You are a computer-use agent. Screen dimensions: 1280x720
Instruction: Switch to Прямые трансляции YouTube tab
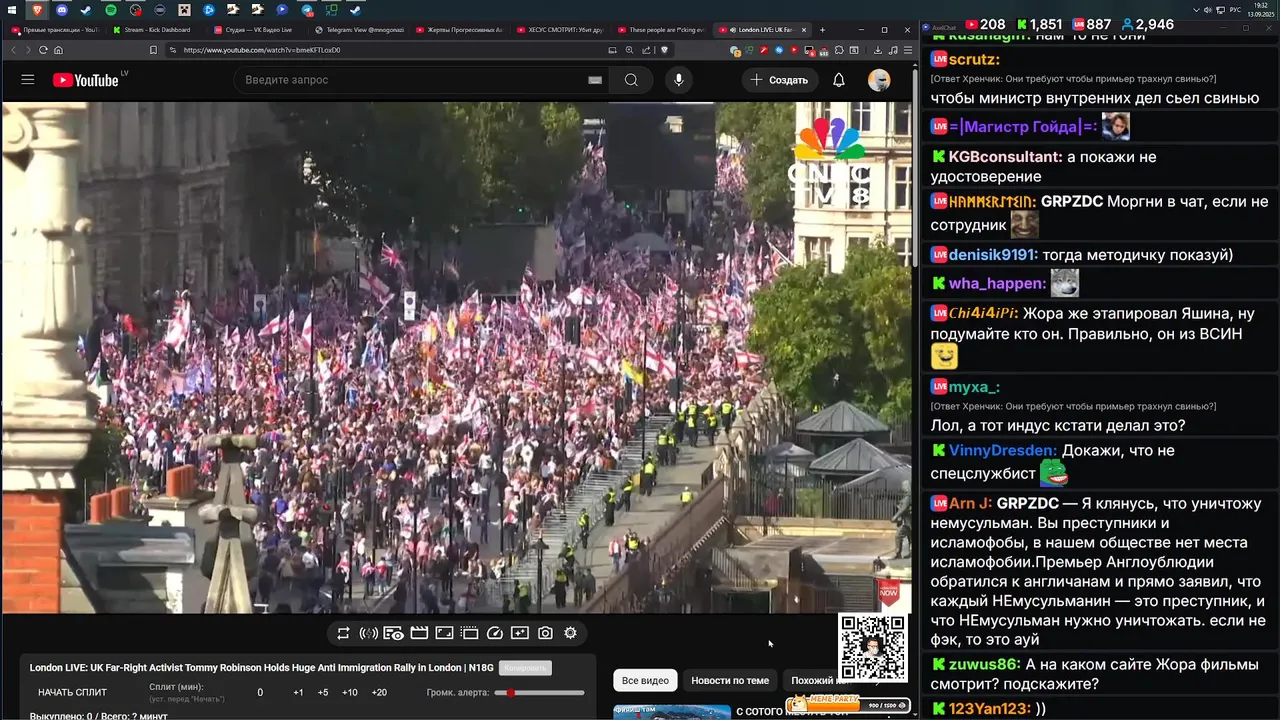tap(56, 30)
